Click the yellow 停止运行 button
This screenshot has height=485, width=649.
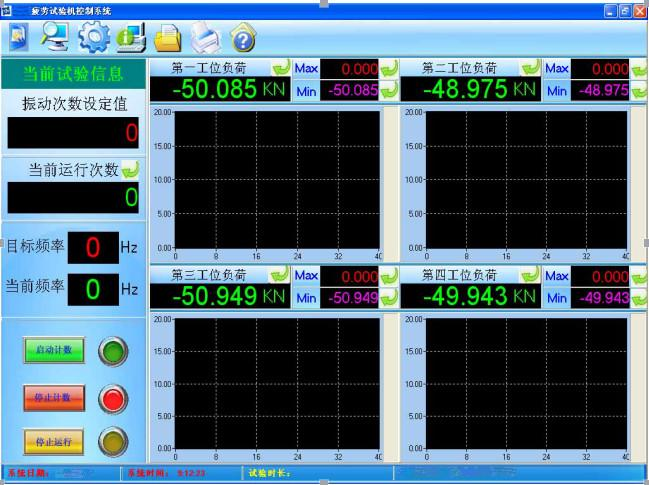[x=54, y=442]
